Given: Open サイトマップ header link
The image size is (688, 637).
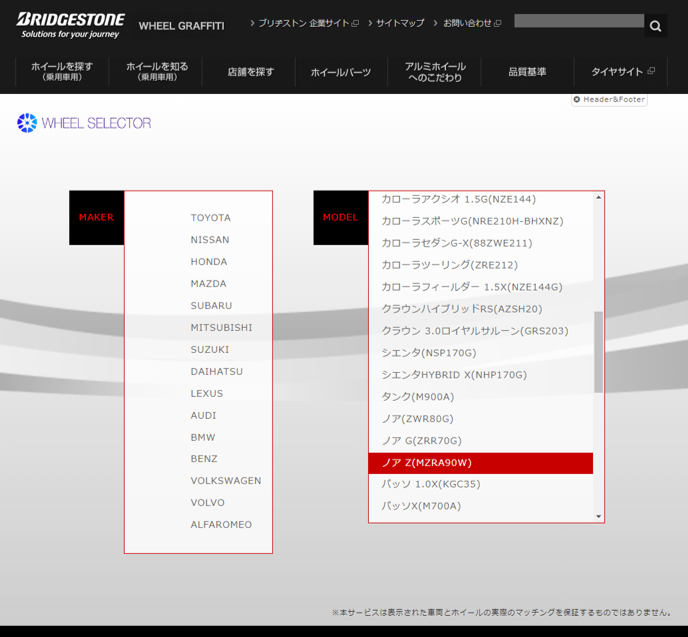Looking at the screenshot, I should [x=400, y=23].
